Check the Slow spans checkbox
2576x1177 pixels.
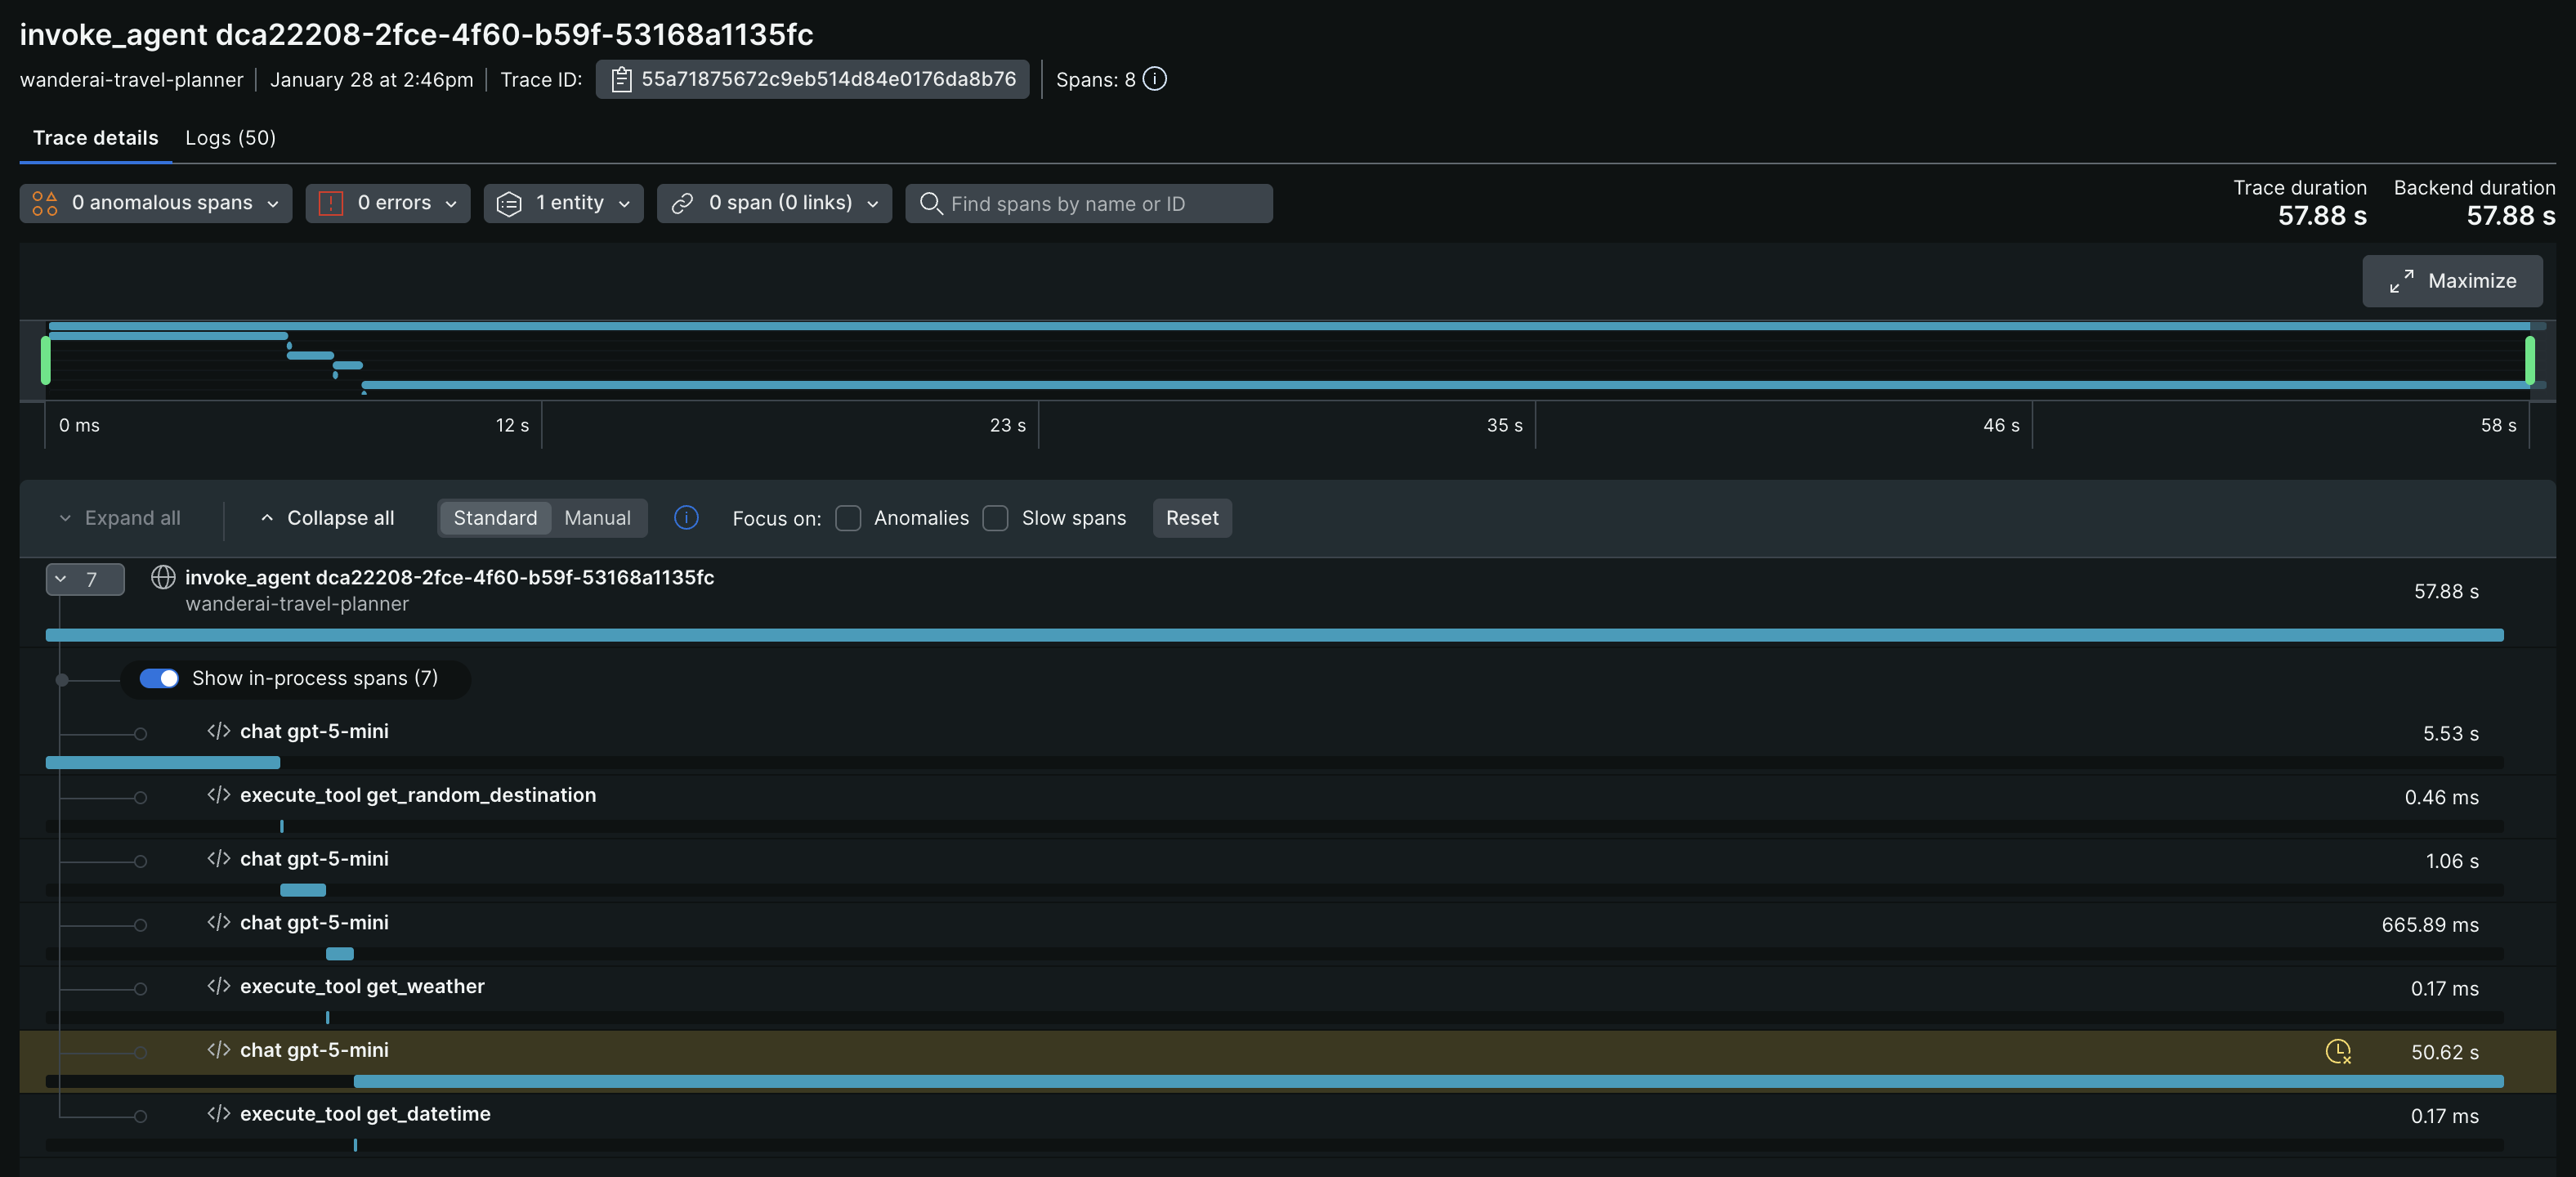pyautogui.click(x=995, y=518)
